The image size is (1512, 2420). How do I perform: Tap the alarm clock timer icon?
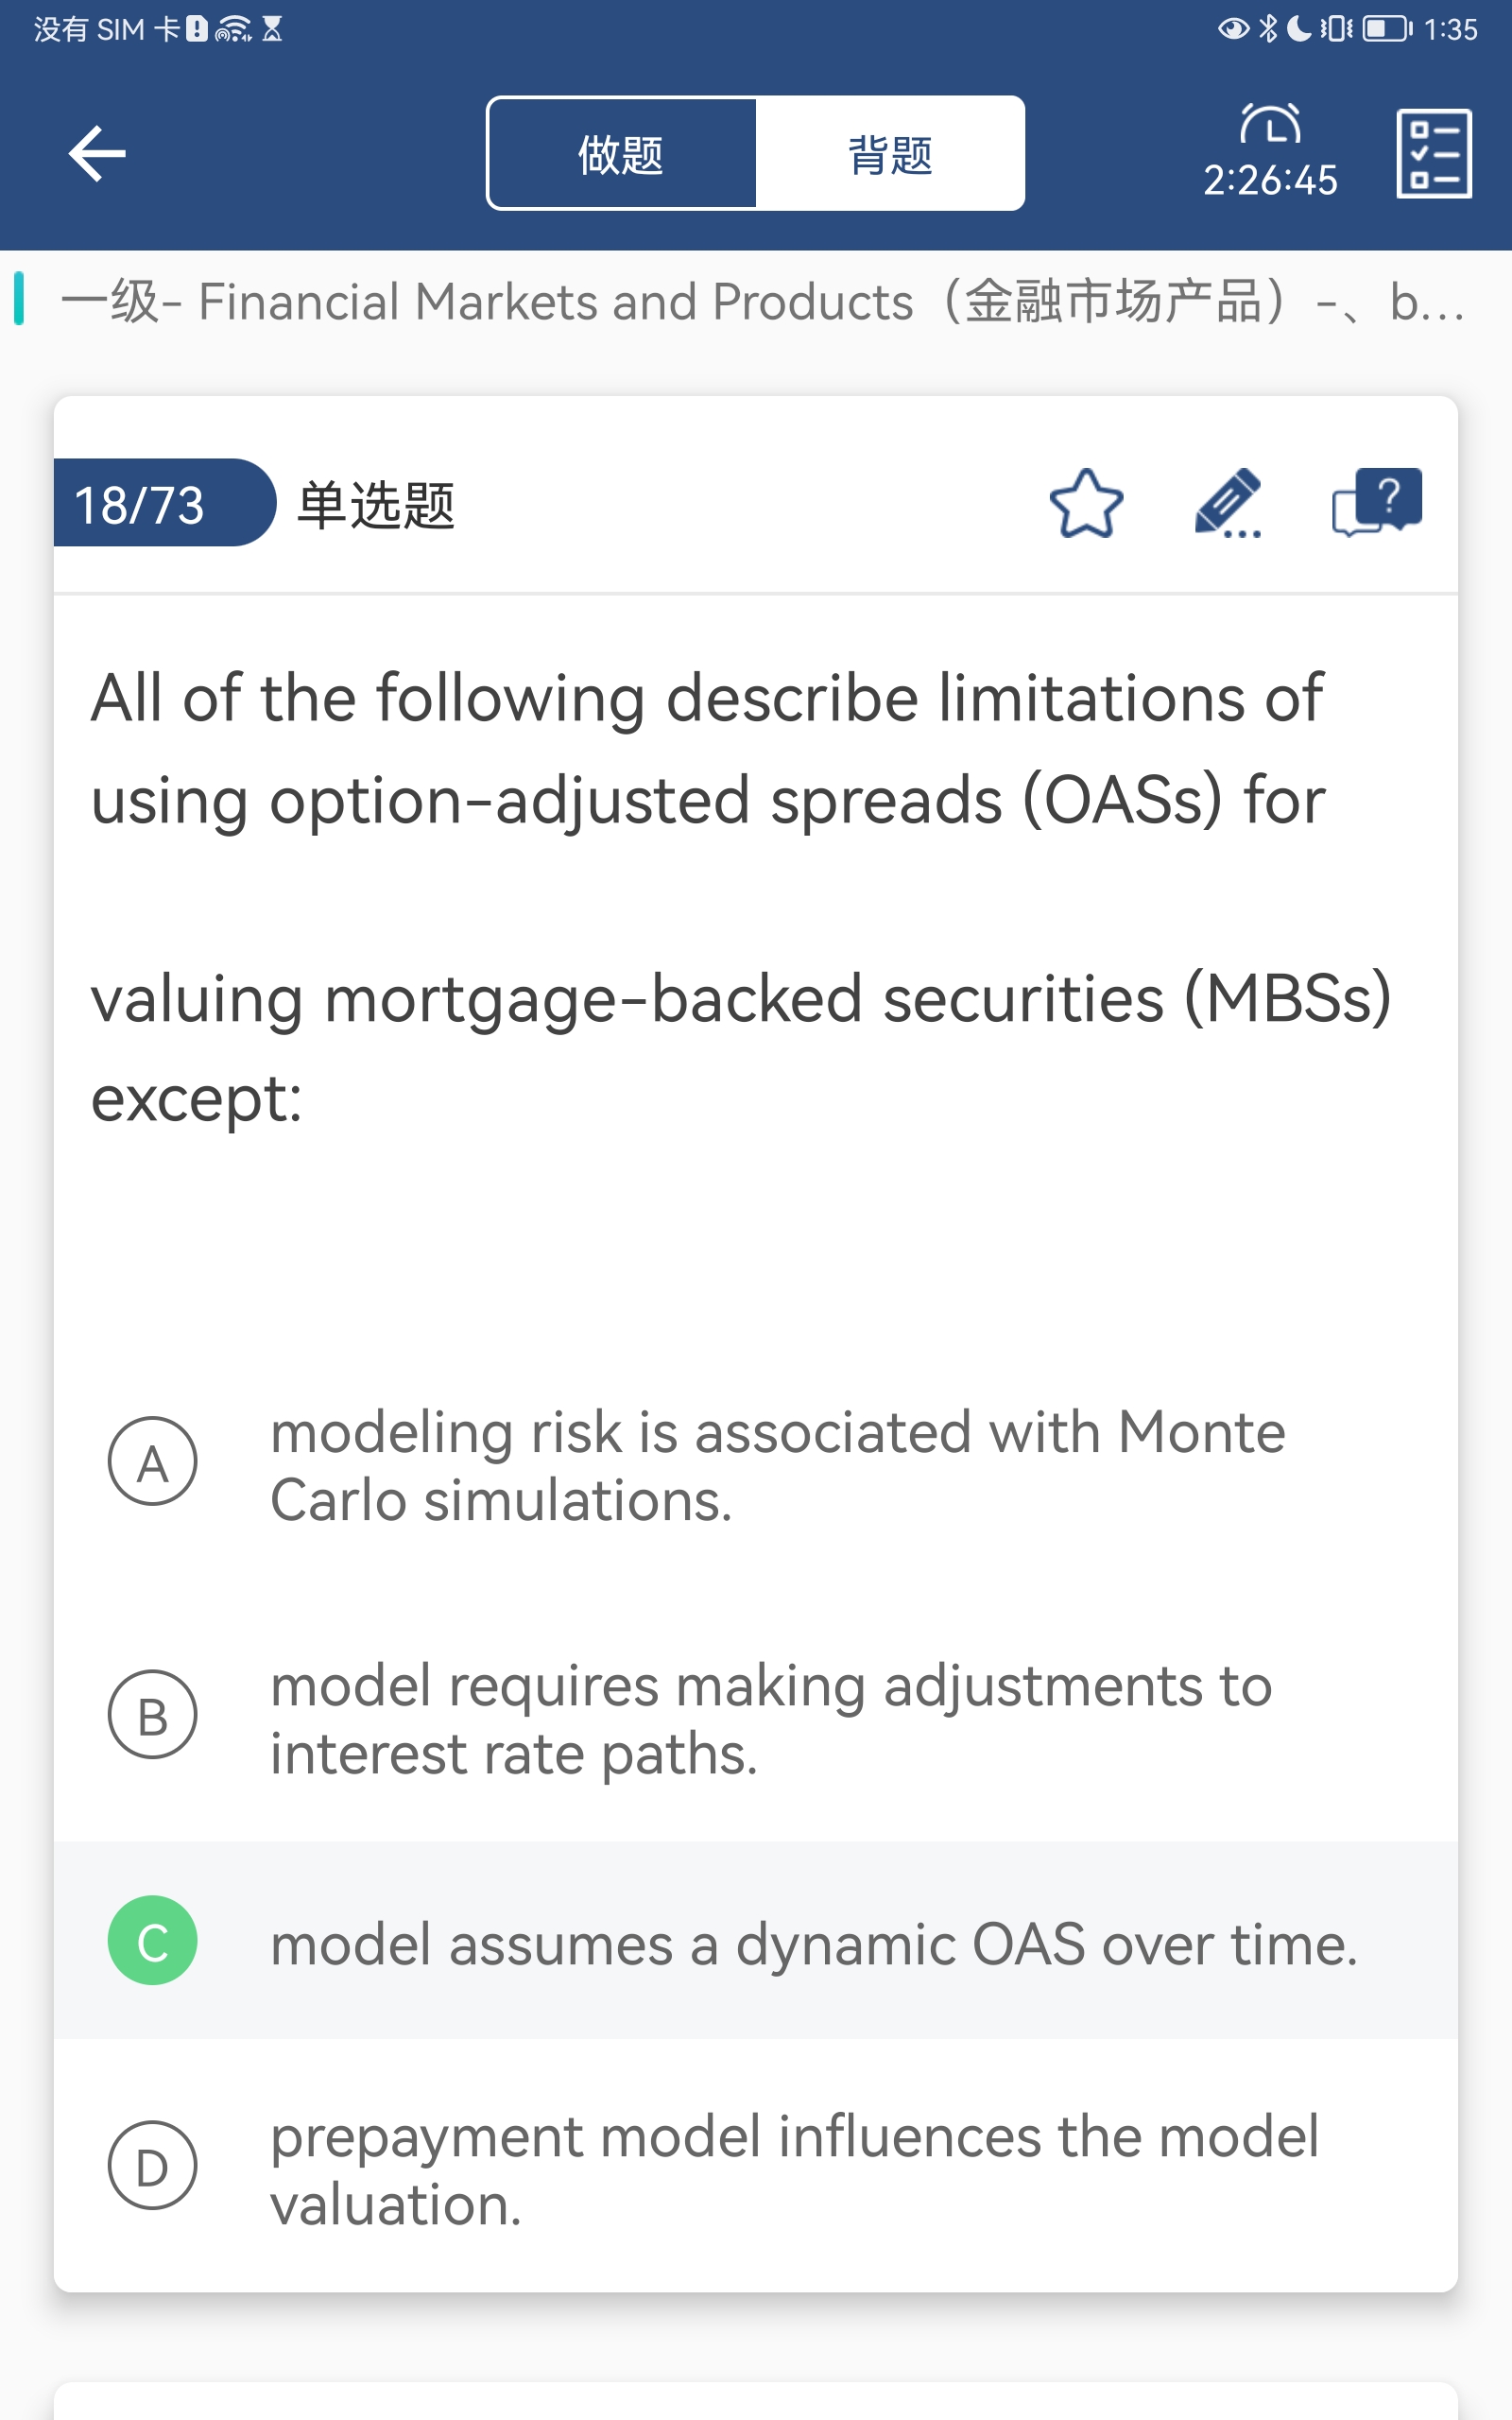tap(1270, 125)
